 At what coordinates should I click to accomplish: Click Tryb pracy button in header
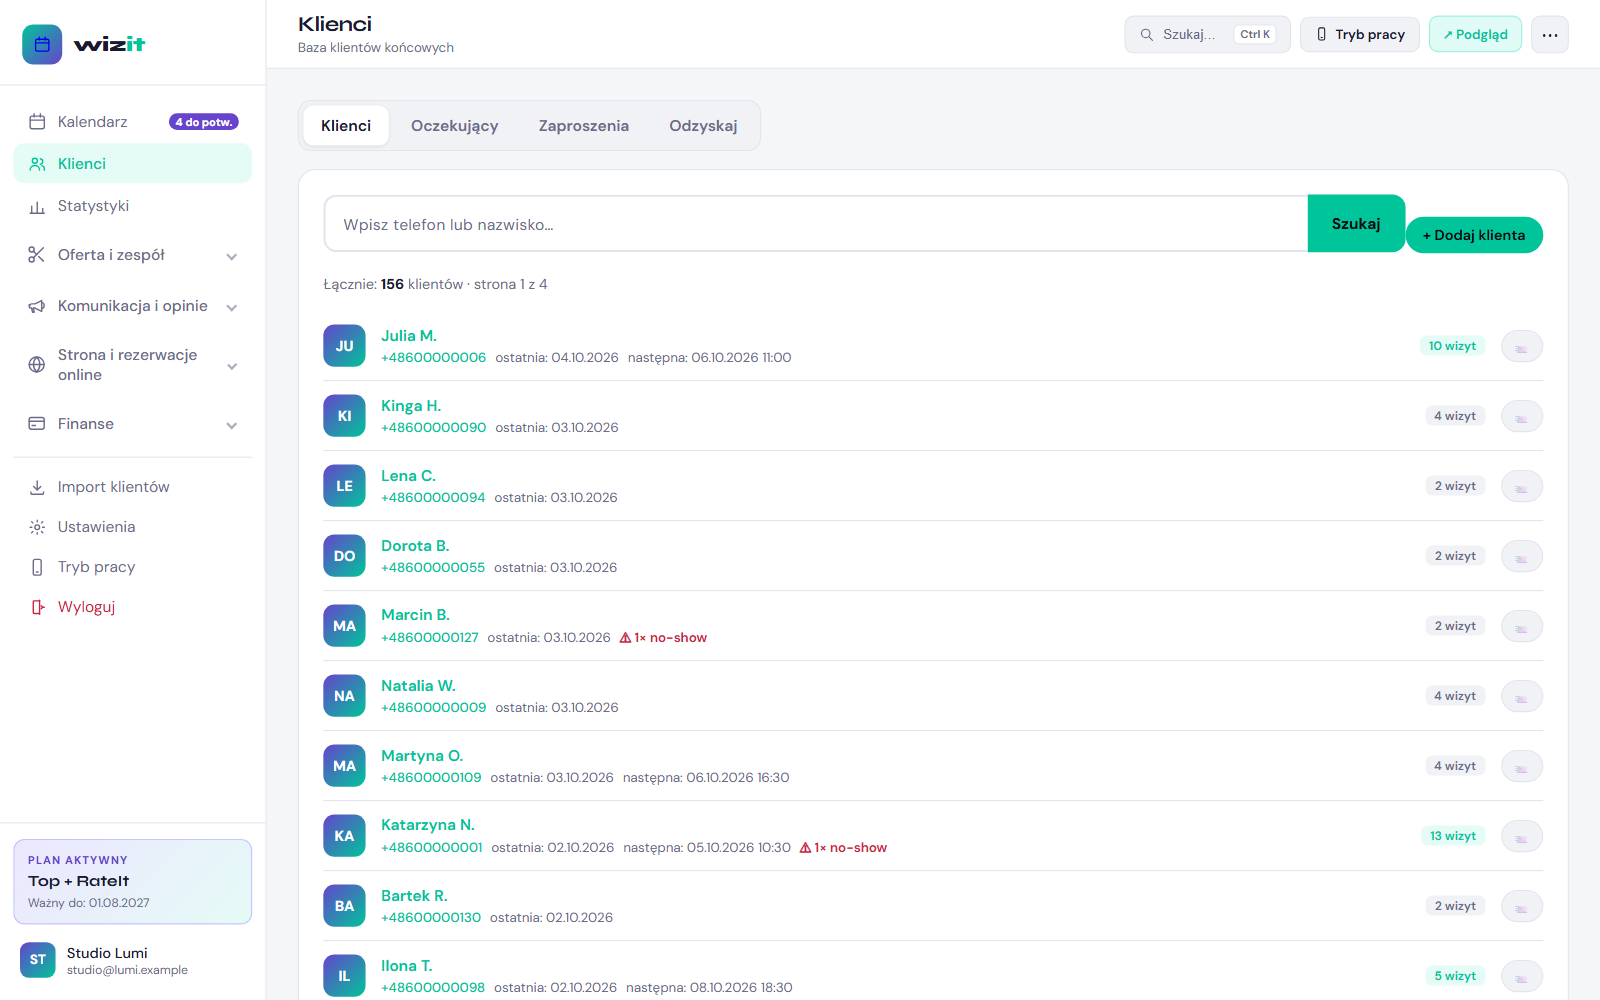click(1360, 34)
